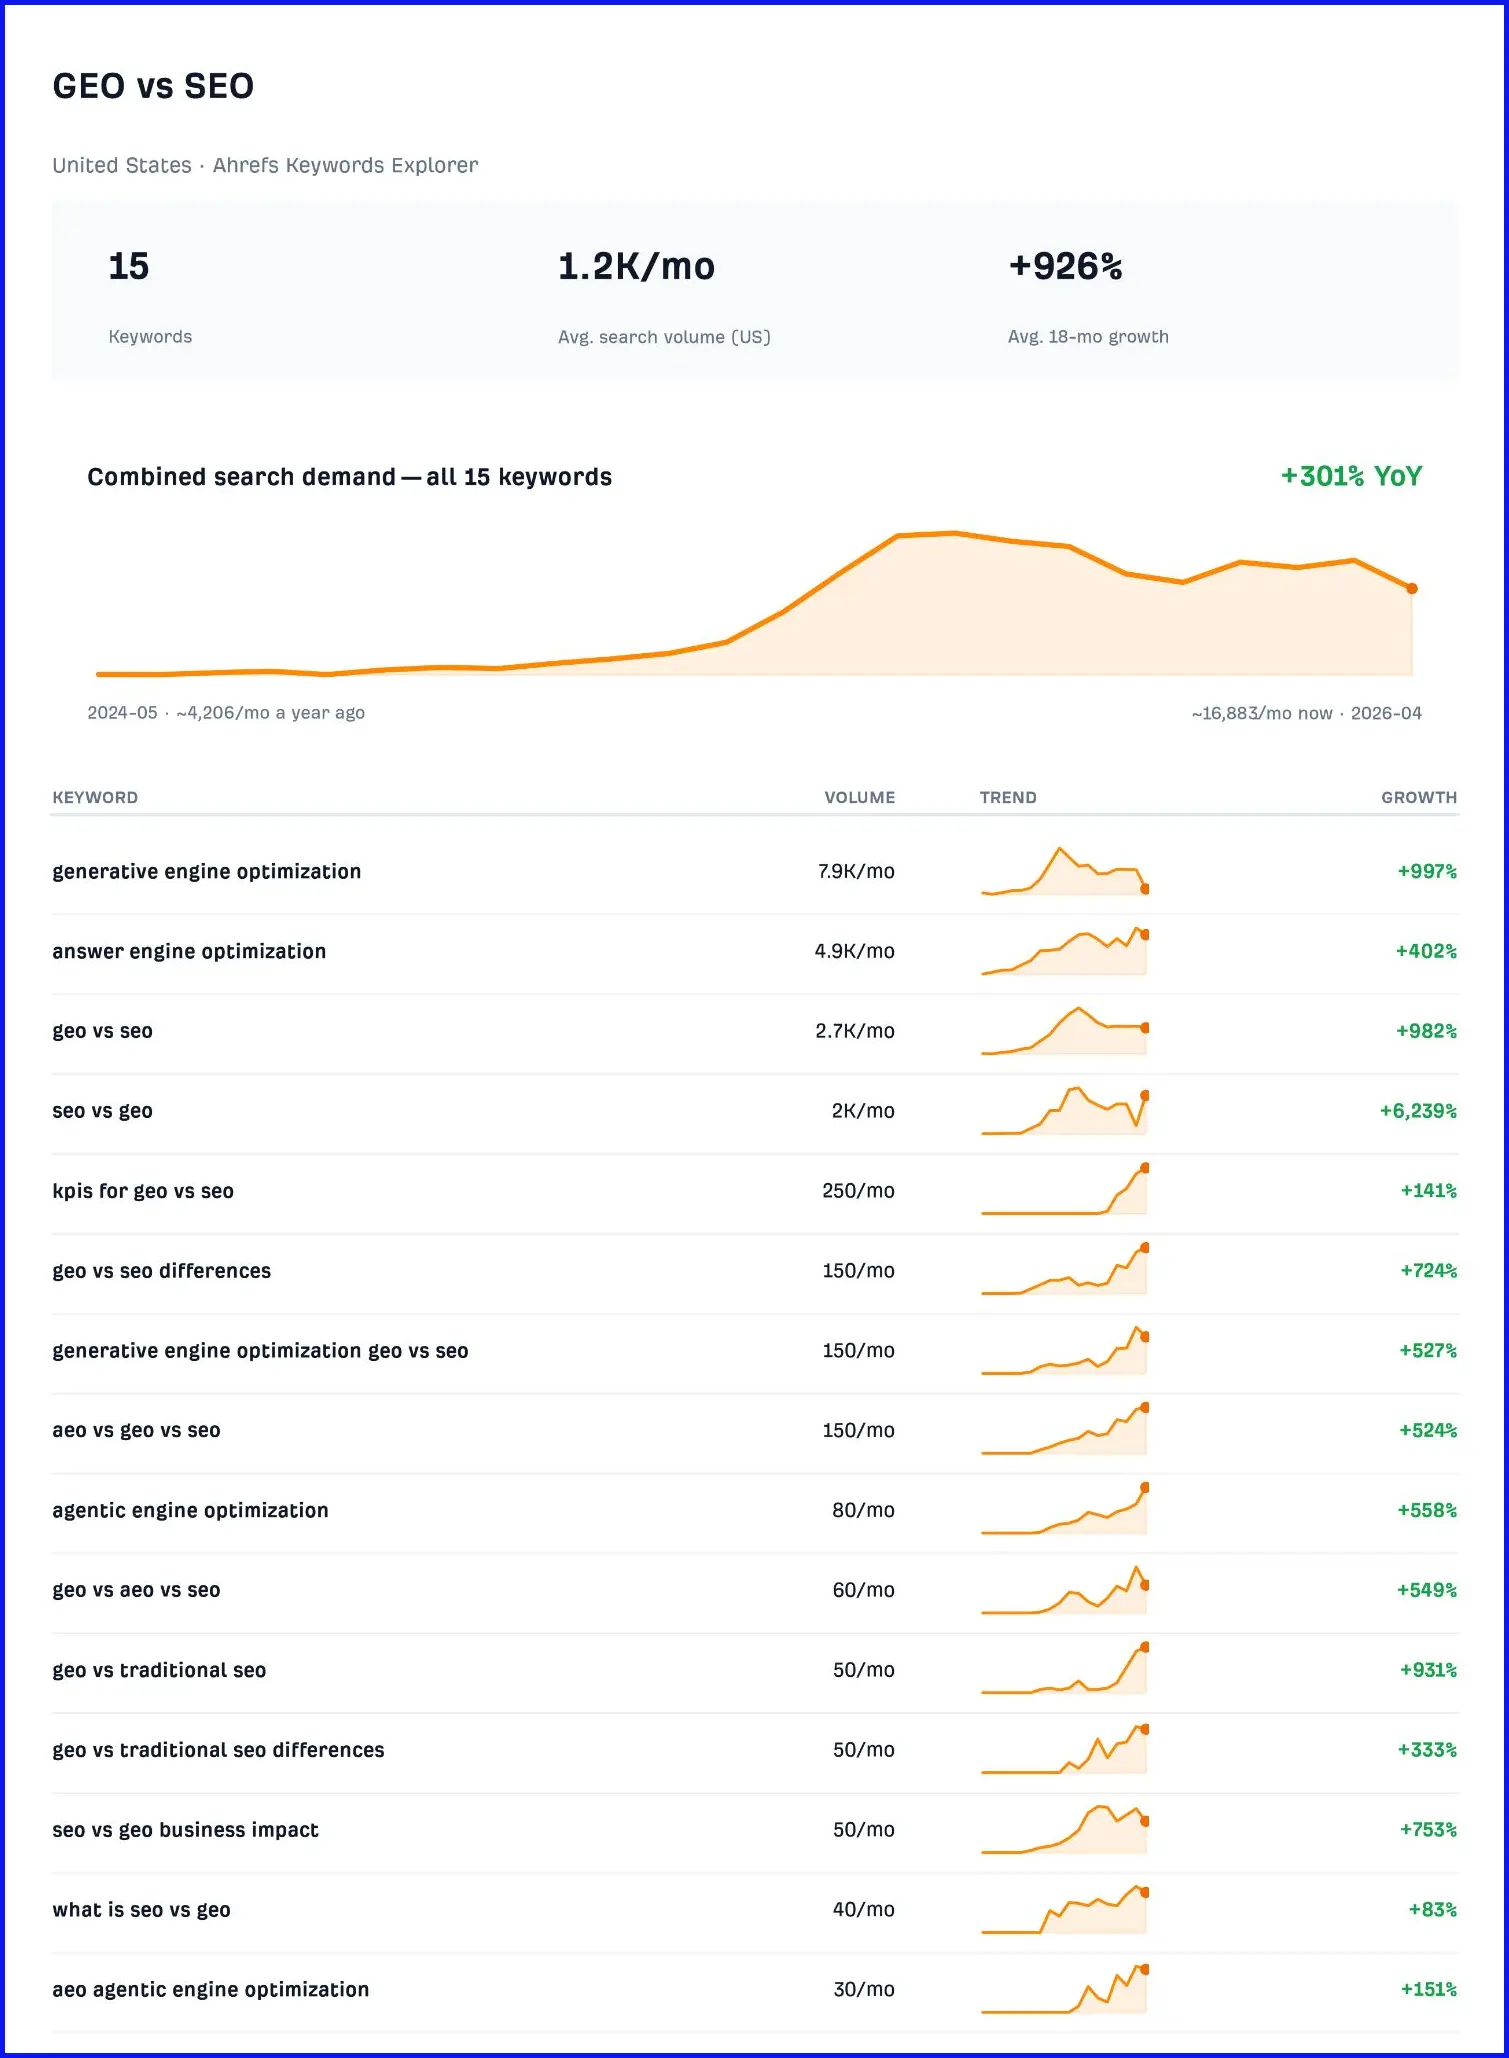This screenshot has width=1509, height=2058.
Task: Click the GROWTH column header
Action: click(x=1419, y=798)
